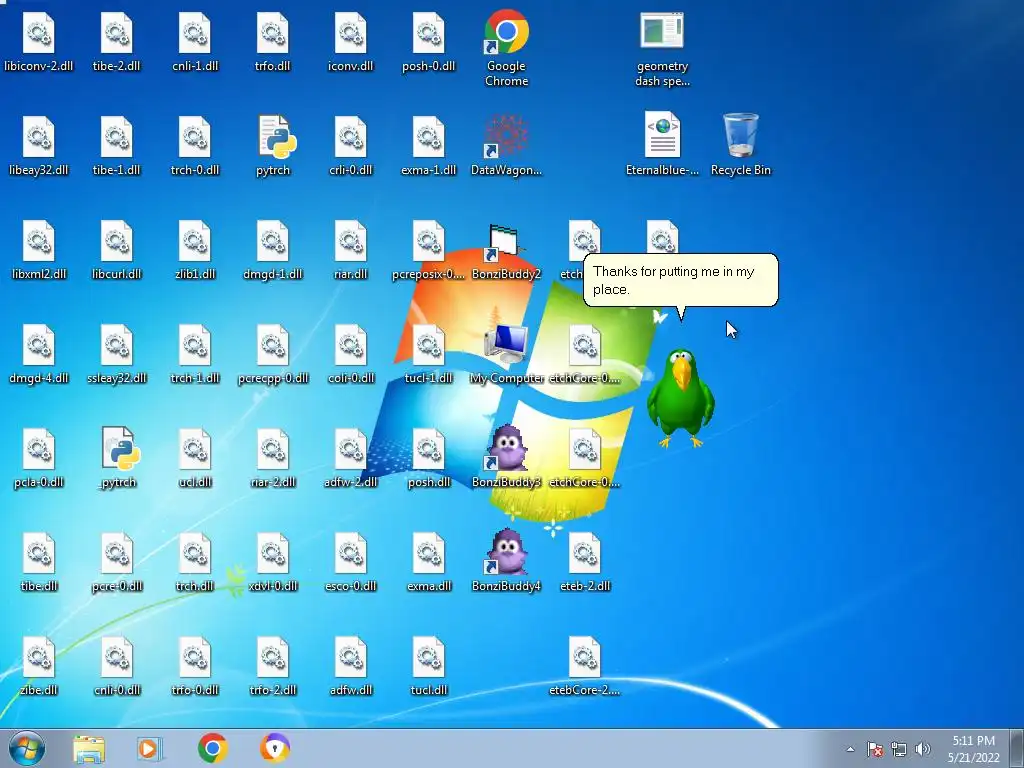Screen dimensions: 1024x768
Task: Click the 5:11 PM taskbar clock
Action: pyautogui.click(x=974, y=749)
